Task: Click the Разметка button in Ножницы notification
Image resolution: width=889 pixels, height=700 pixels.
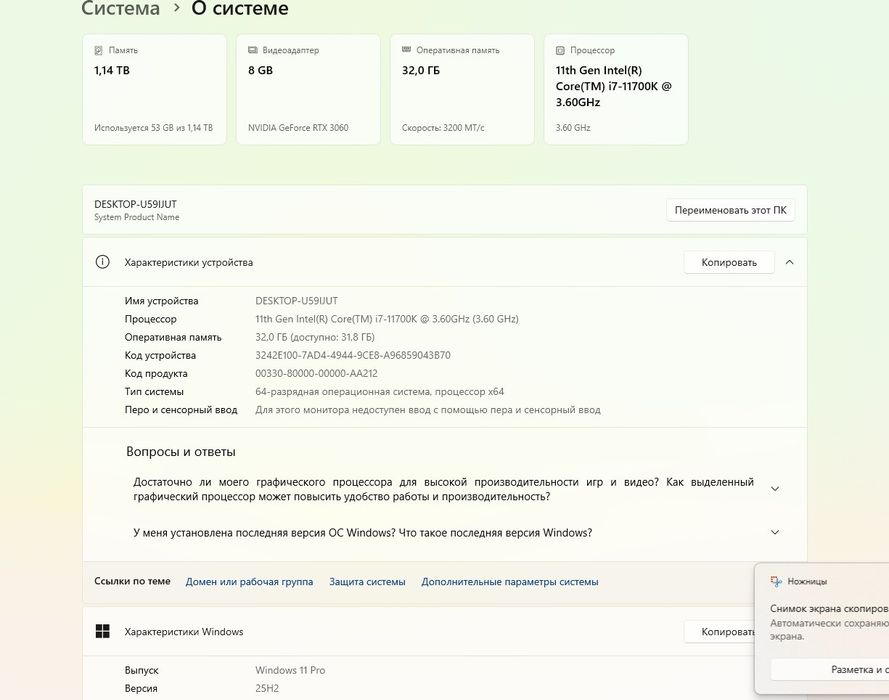Action: click(x=829, y=669)
